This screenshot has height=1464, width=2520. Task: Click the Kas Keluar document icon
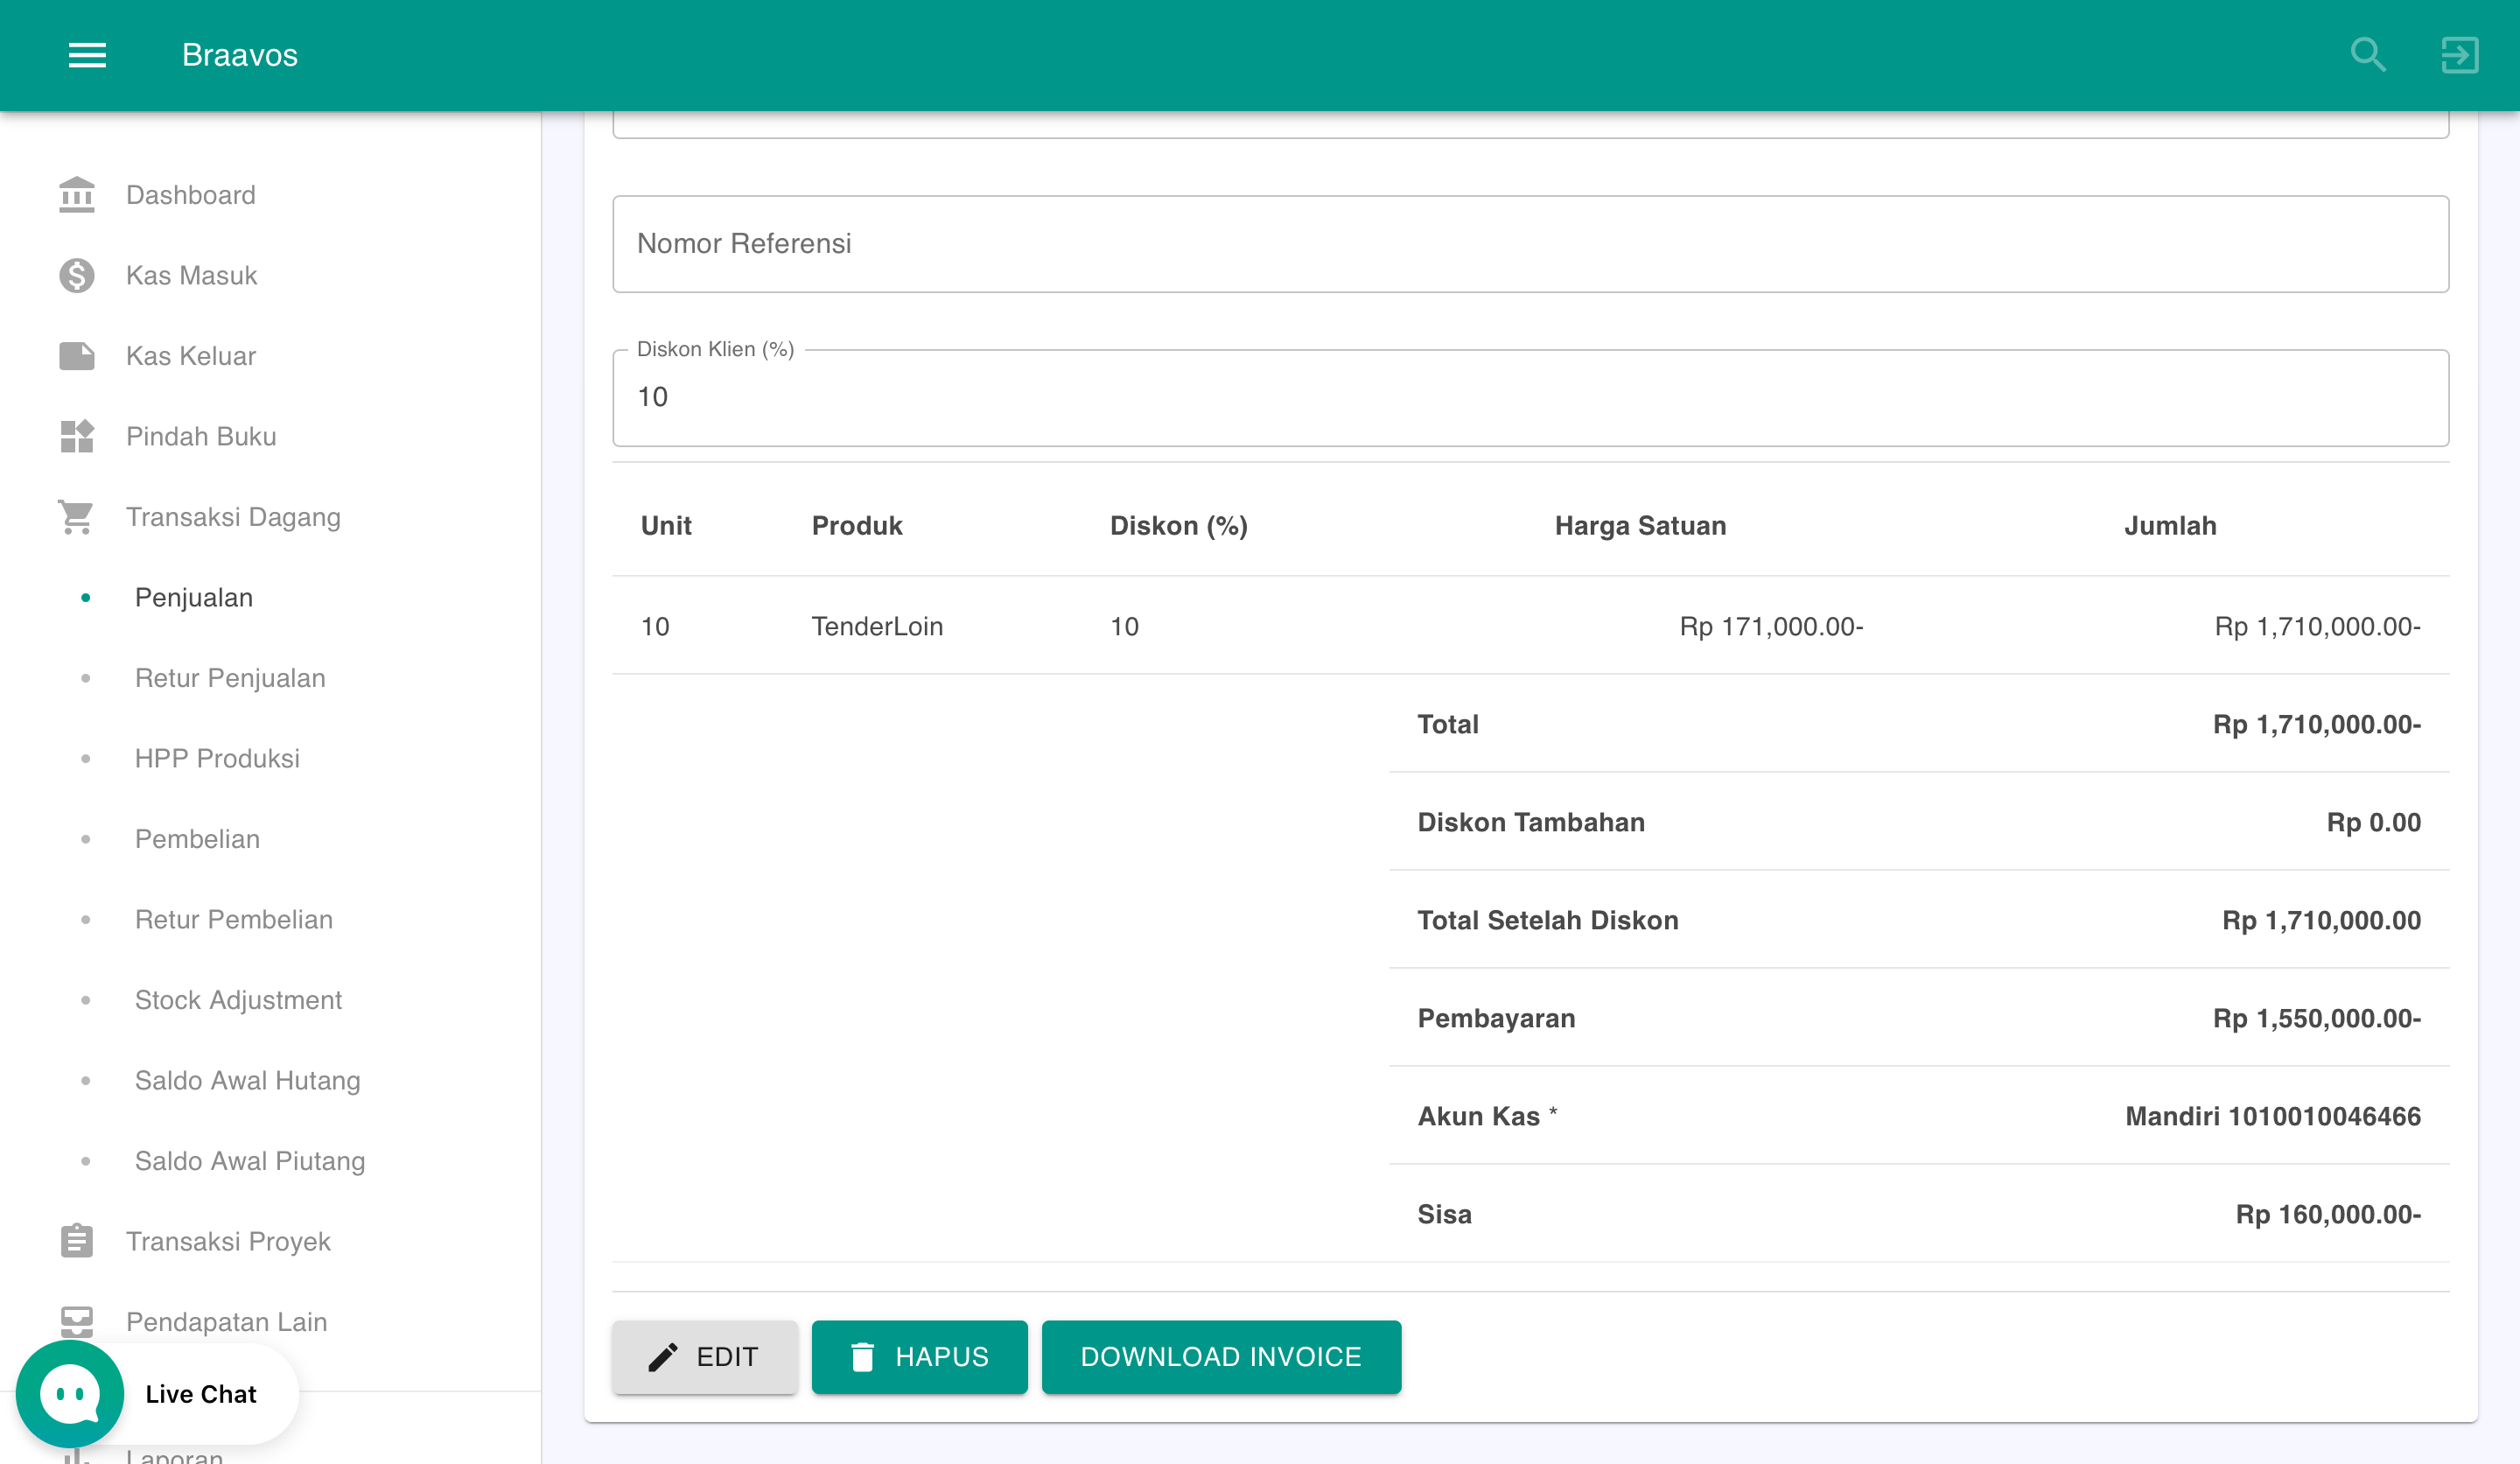[x=76, y=355]
